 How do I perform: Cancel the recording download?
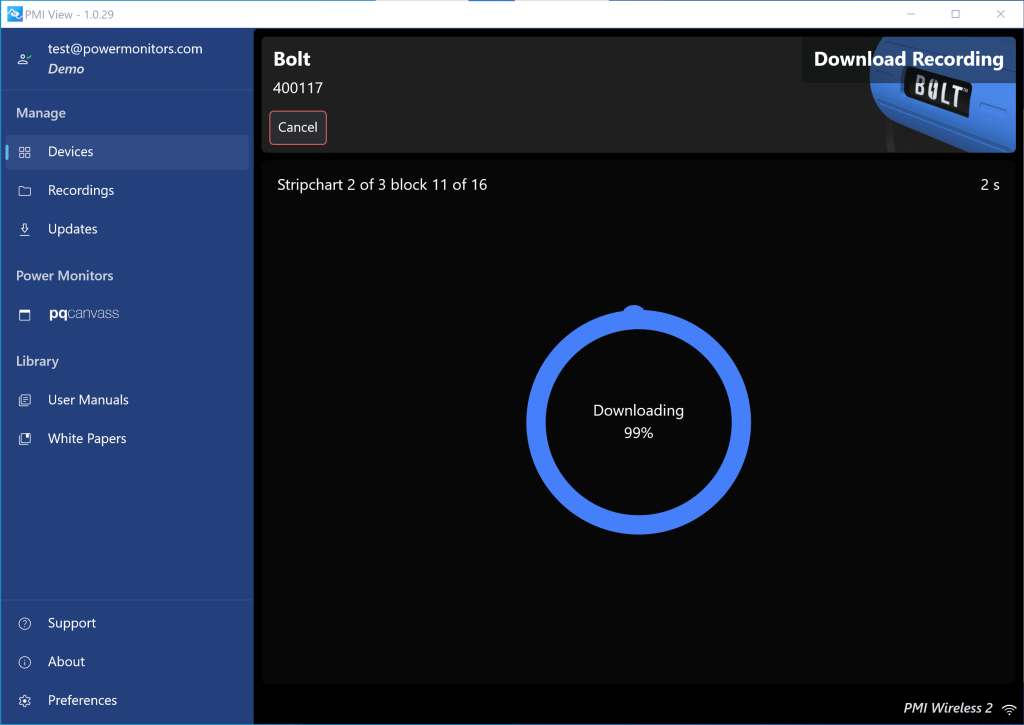tap(297, 127)
